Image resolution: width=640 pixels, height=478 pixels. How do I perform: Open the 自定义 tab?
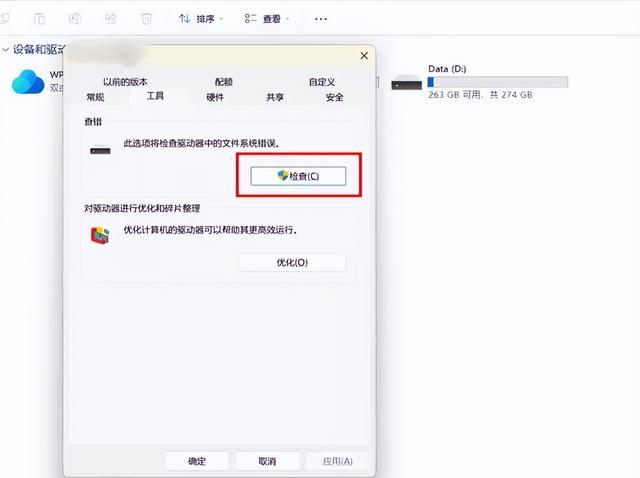click(x=321, y=82)
